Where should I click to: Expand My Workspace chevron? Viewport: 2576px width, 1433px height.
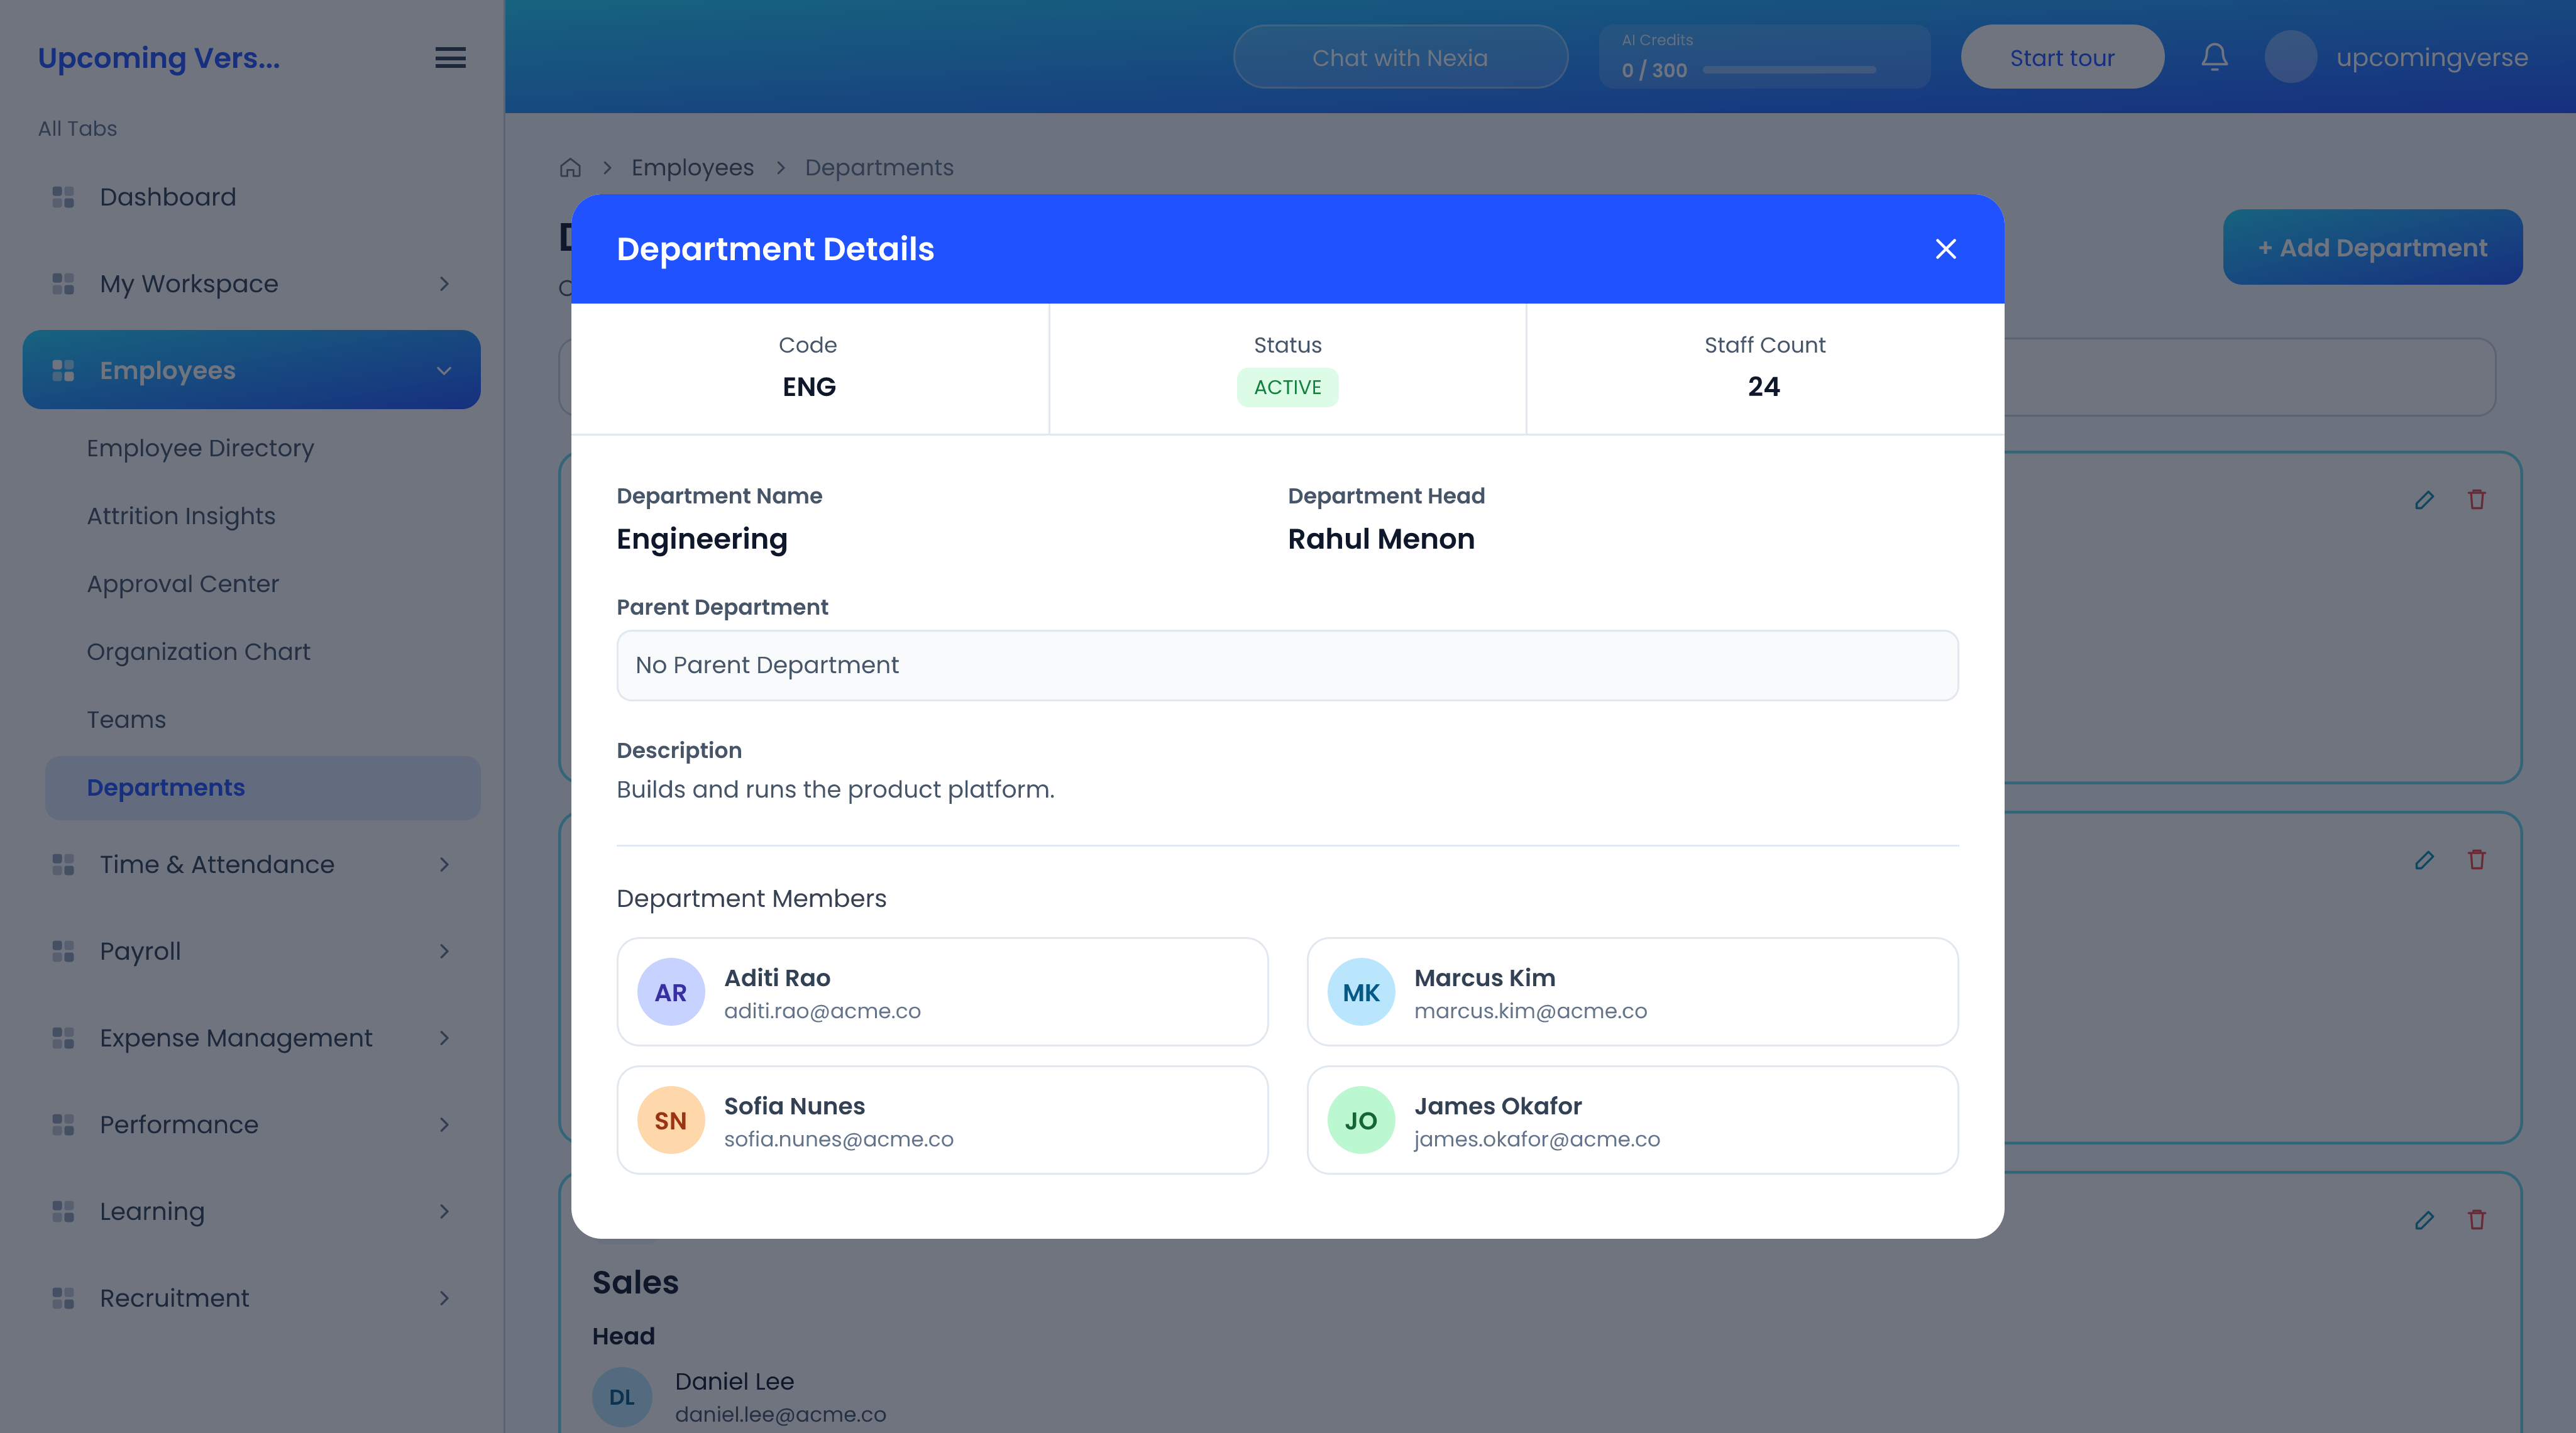pyautogui.click(x=444, y=284)
